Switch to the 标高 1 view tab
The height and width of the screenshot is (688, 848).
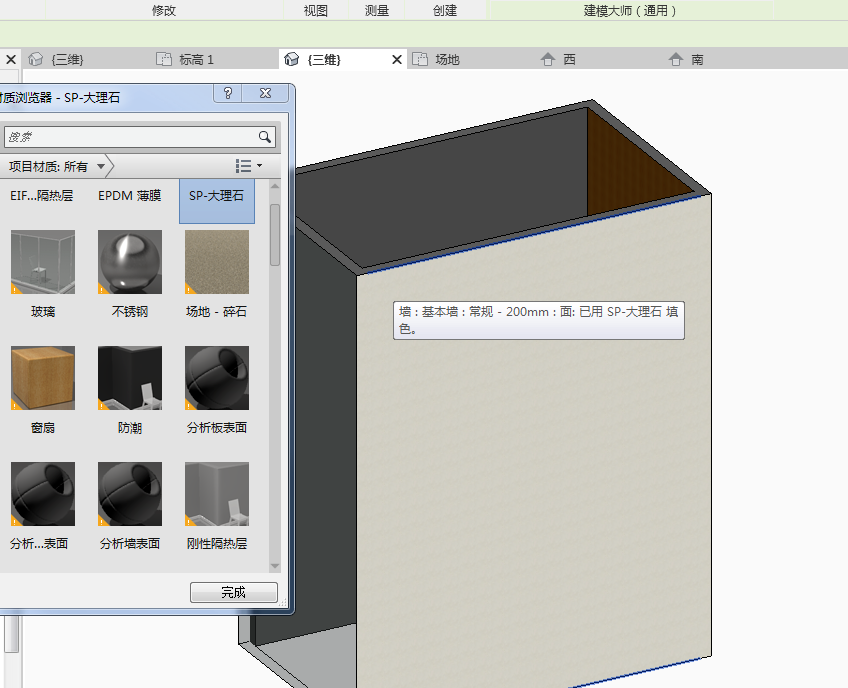(196, 60)
